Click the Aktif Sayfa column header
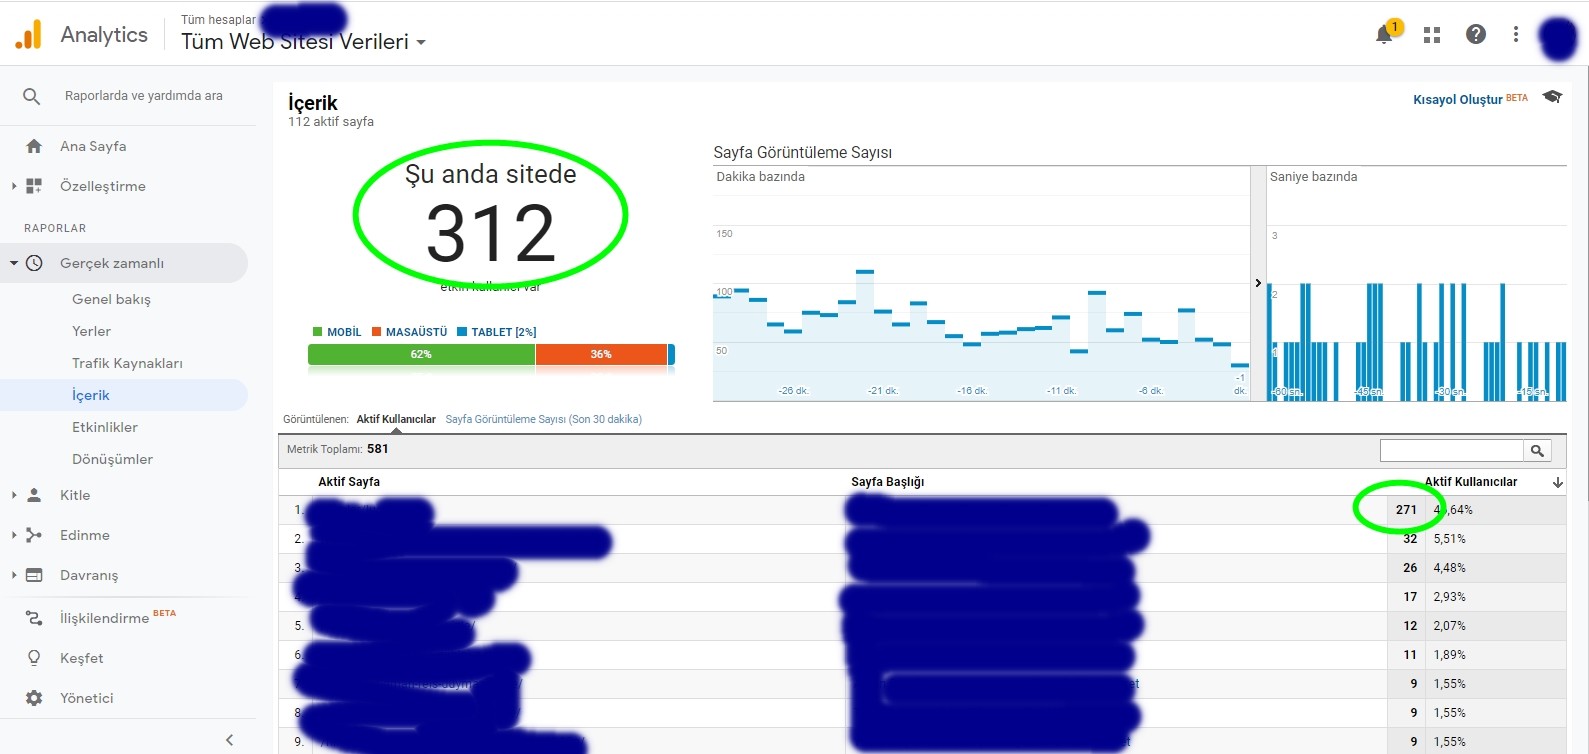This screenshot has width=1589, height=754. click(349, 482)
